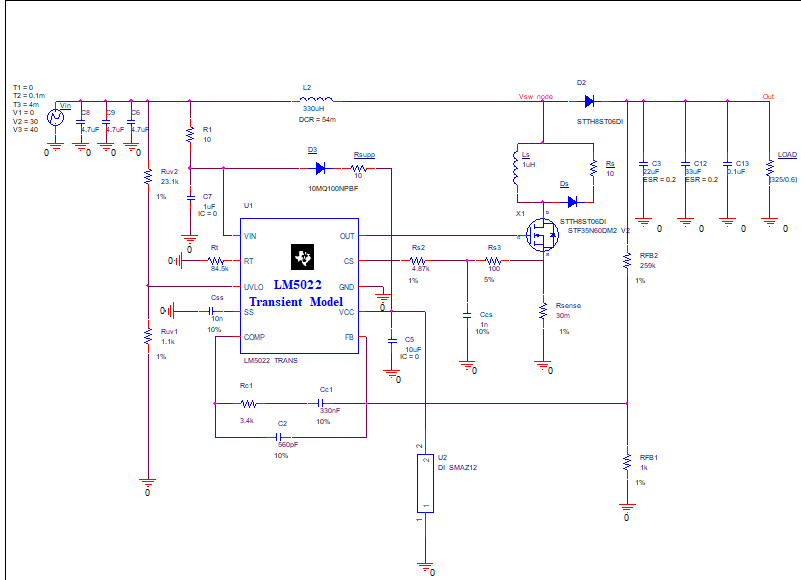The image size is (801, 580).
Task: Click the VIN pin label on U1
Action: 250,236
